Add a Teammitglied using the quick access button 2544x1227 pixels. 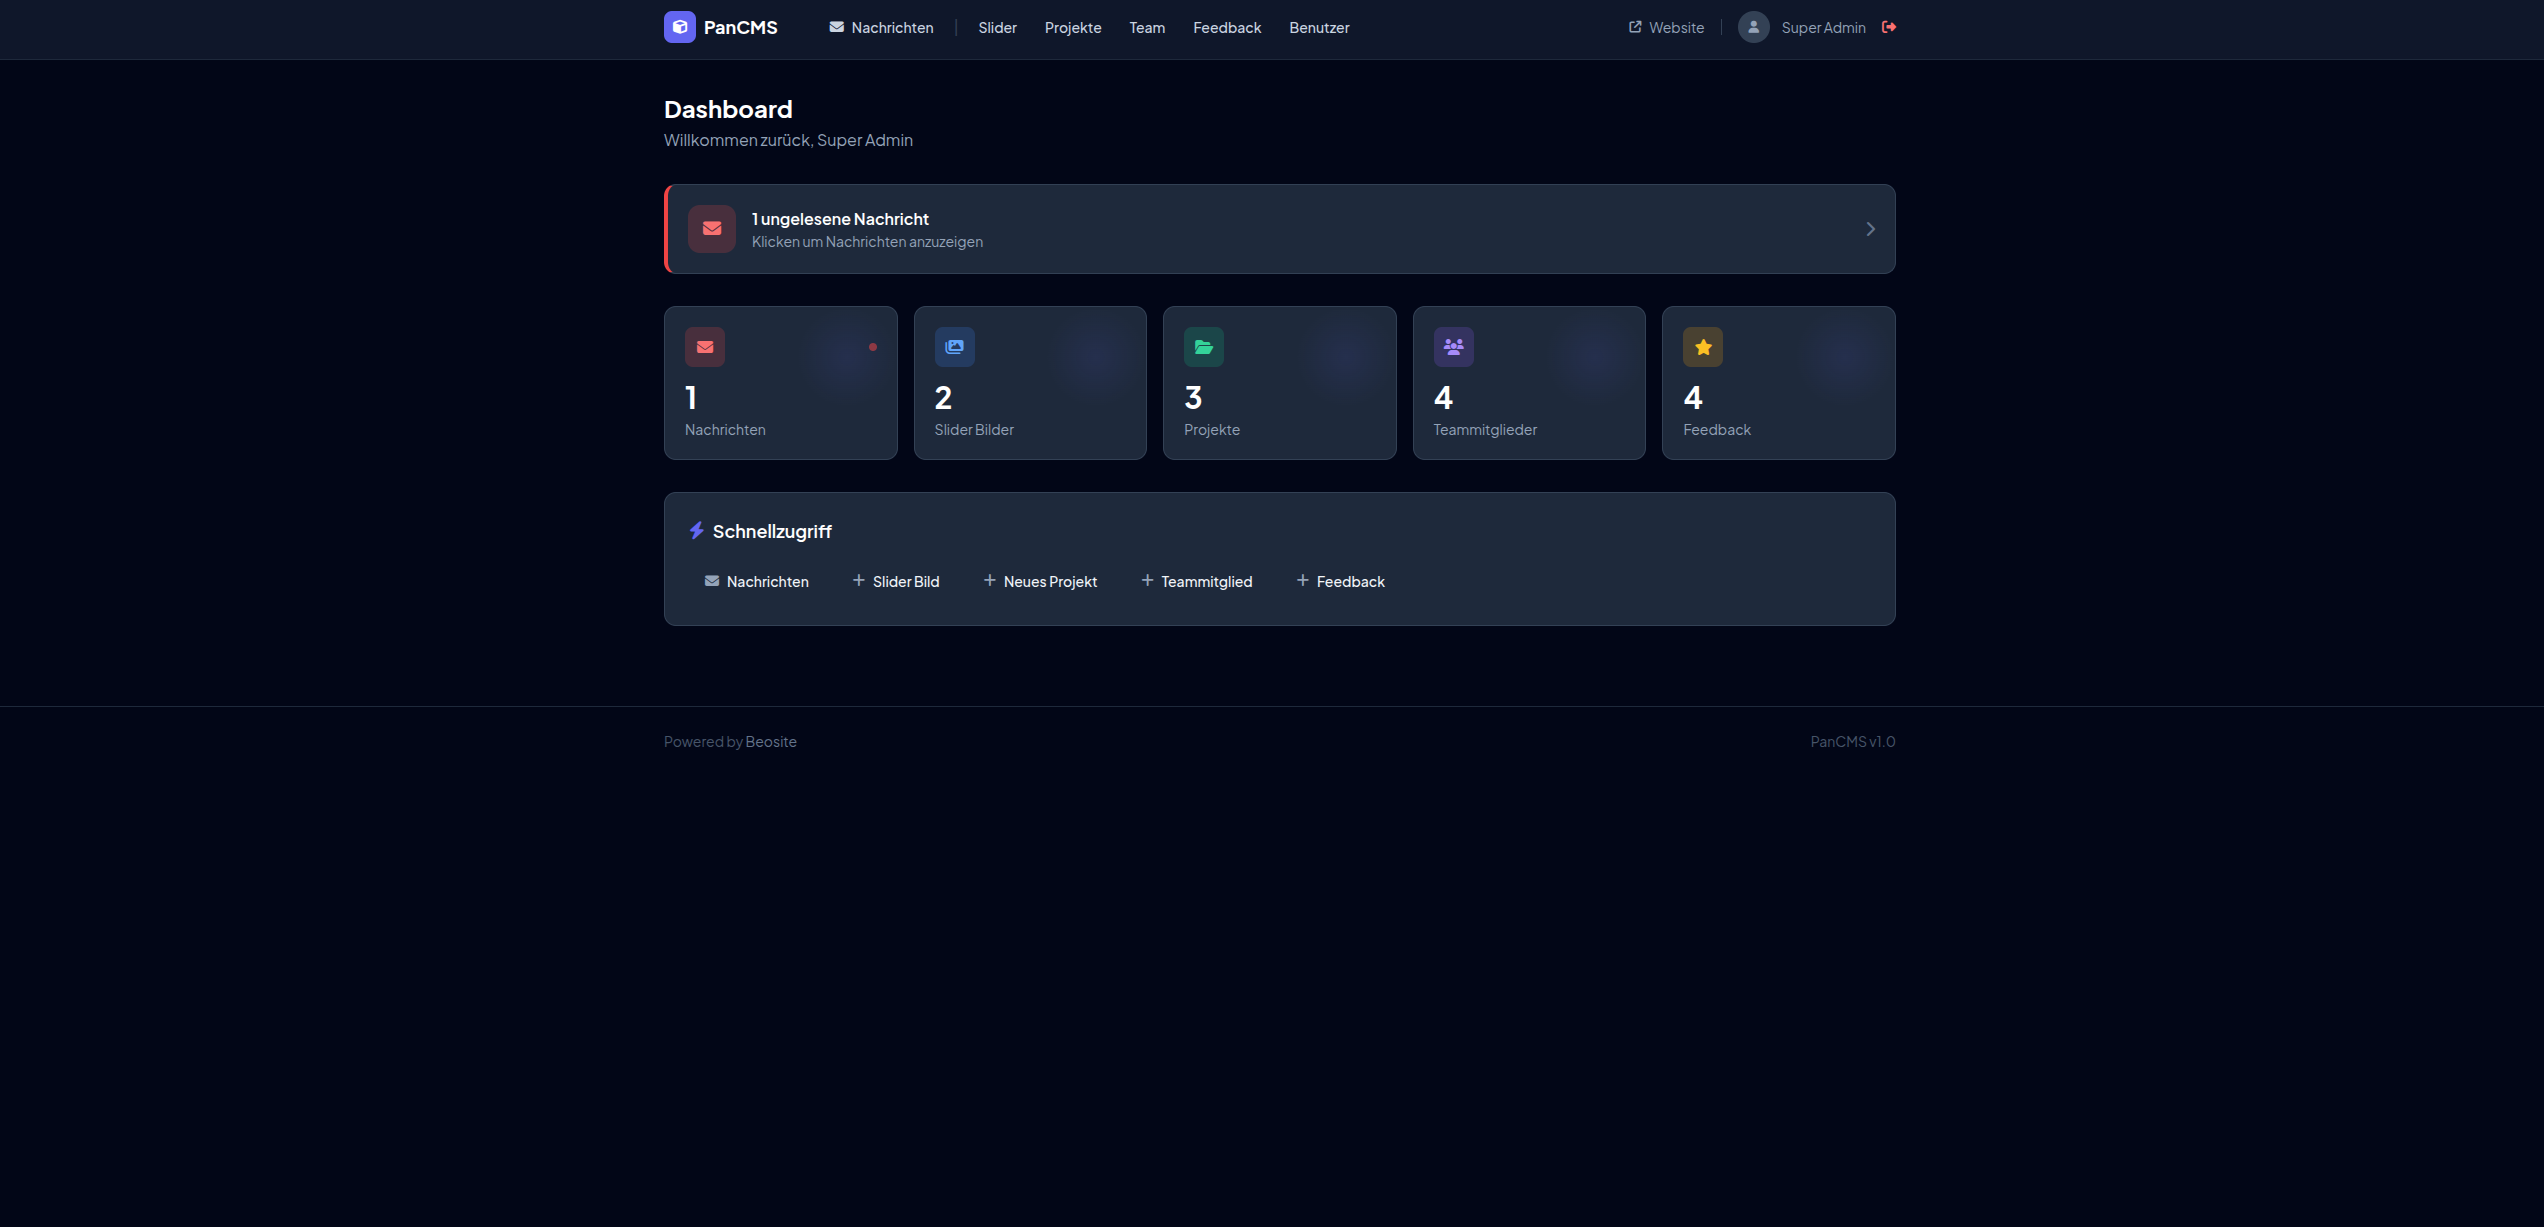(x=1197, y=581)
